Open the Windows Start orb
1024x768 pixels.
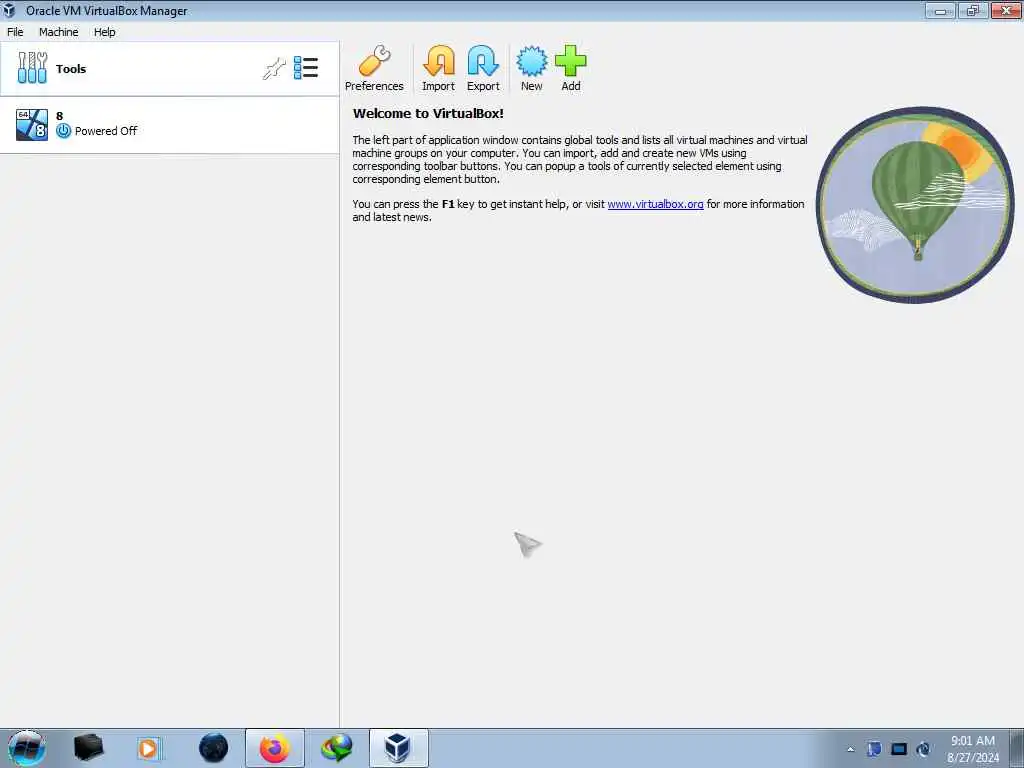pos(26,748)
